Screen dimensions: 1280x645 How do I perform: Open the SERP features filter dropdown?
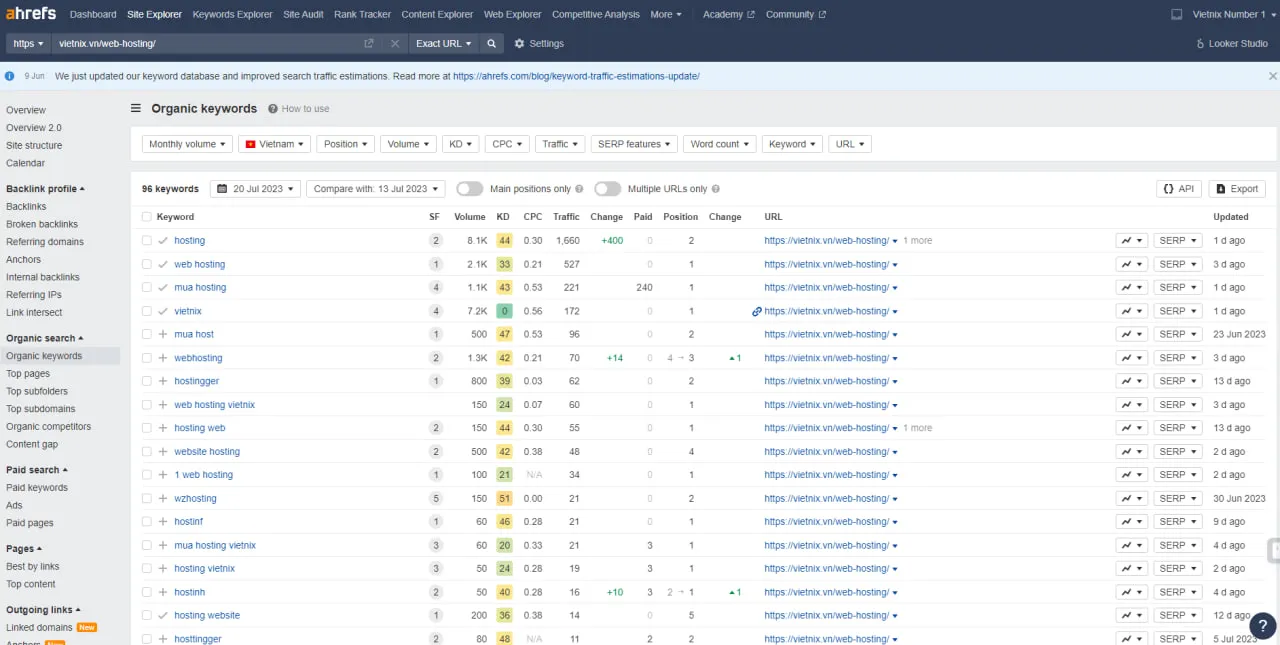pos(634,144)
